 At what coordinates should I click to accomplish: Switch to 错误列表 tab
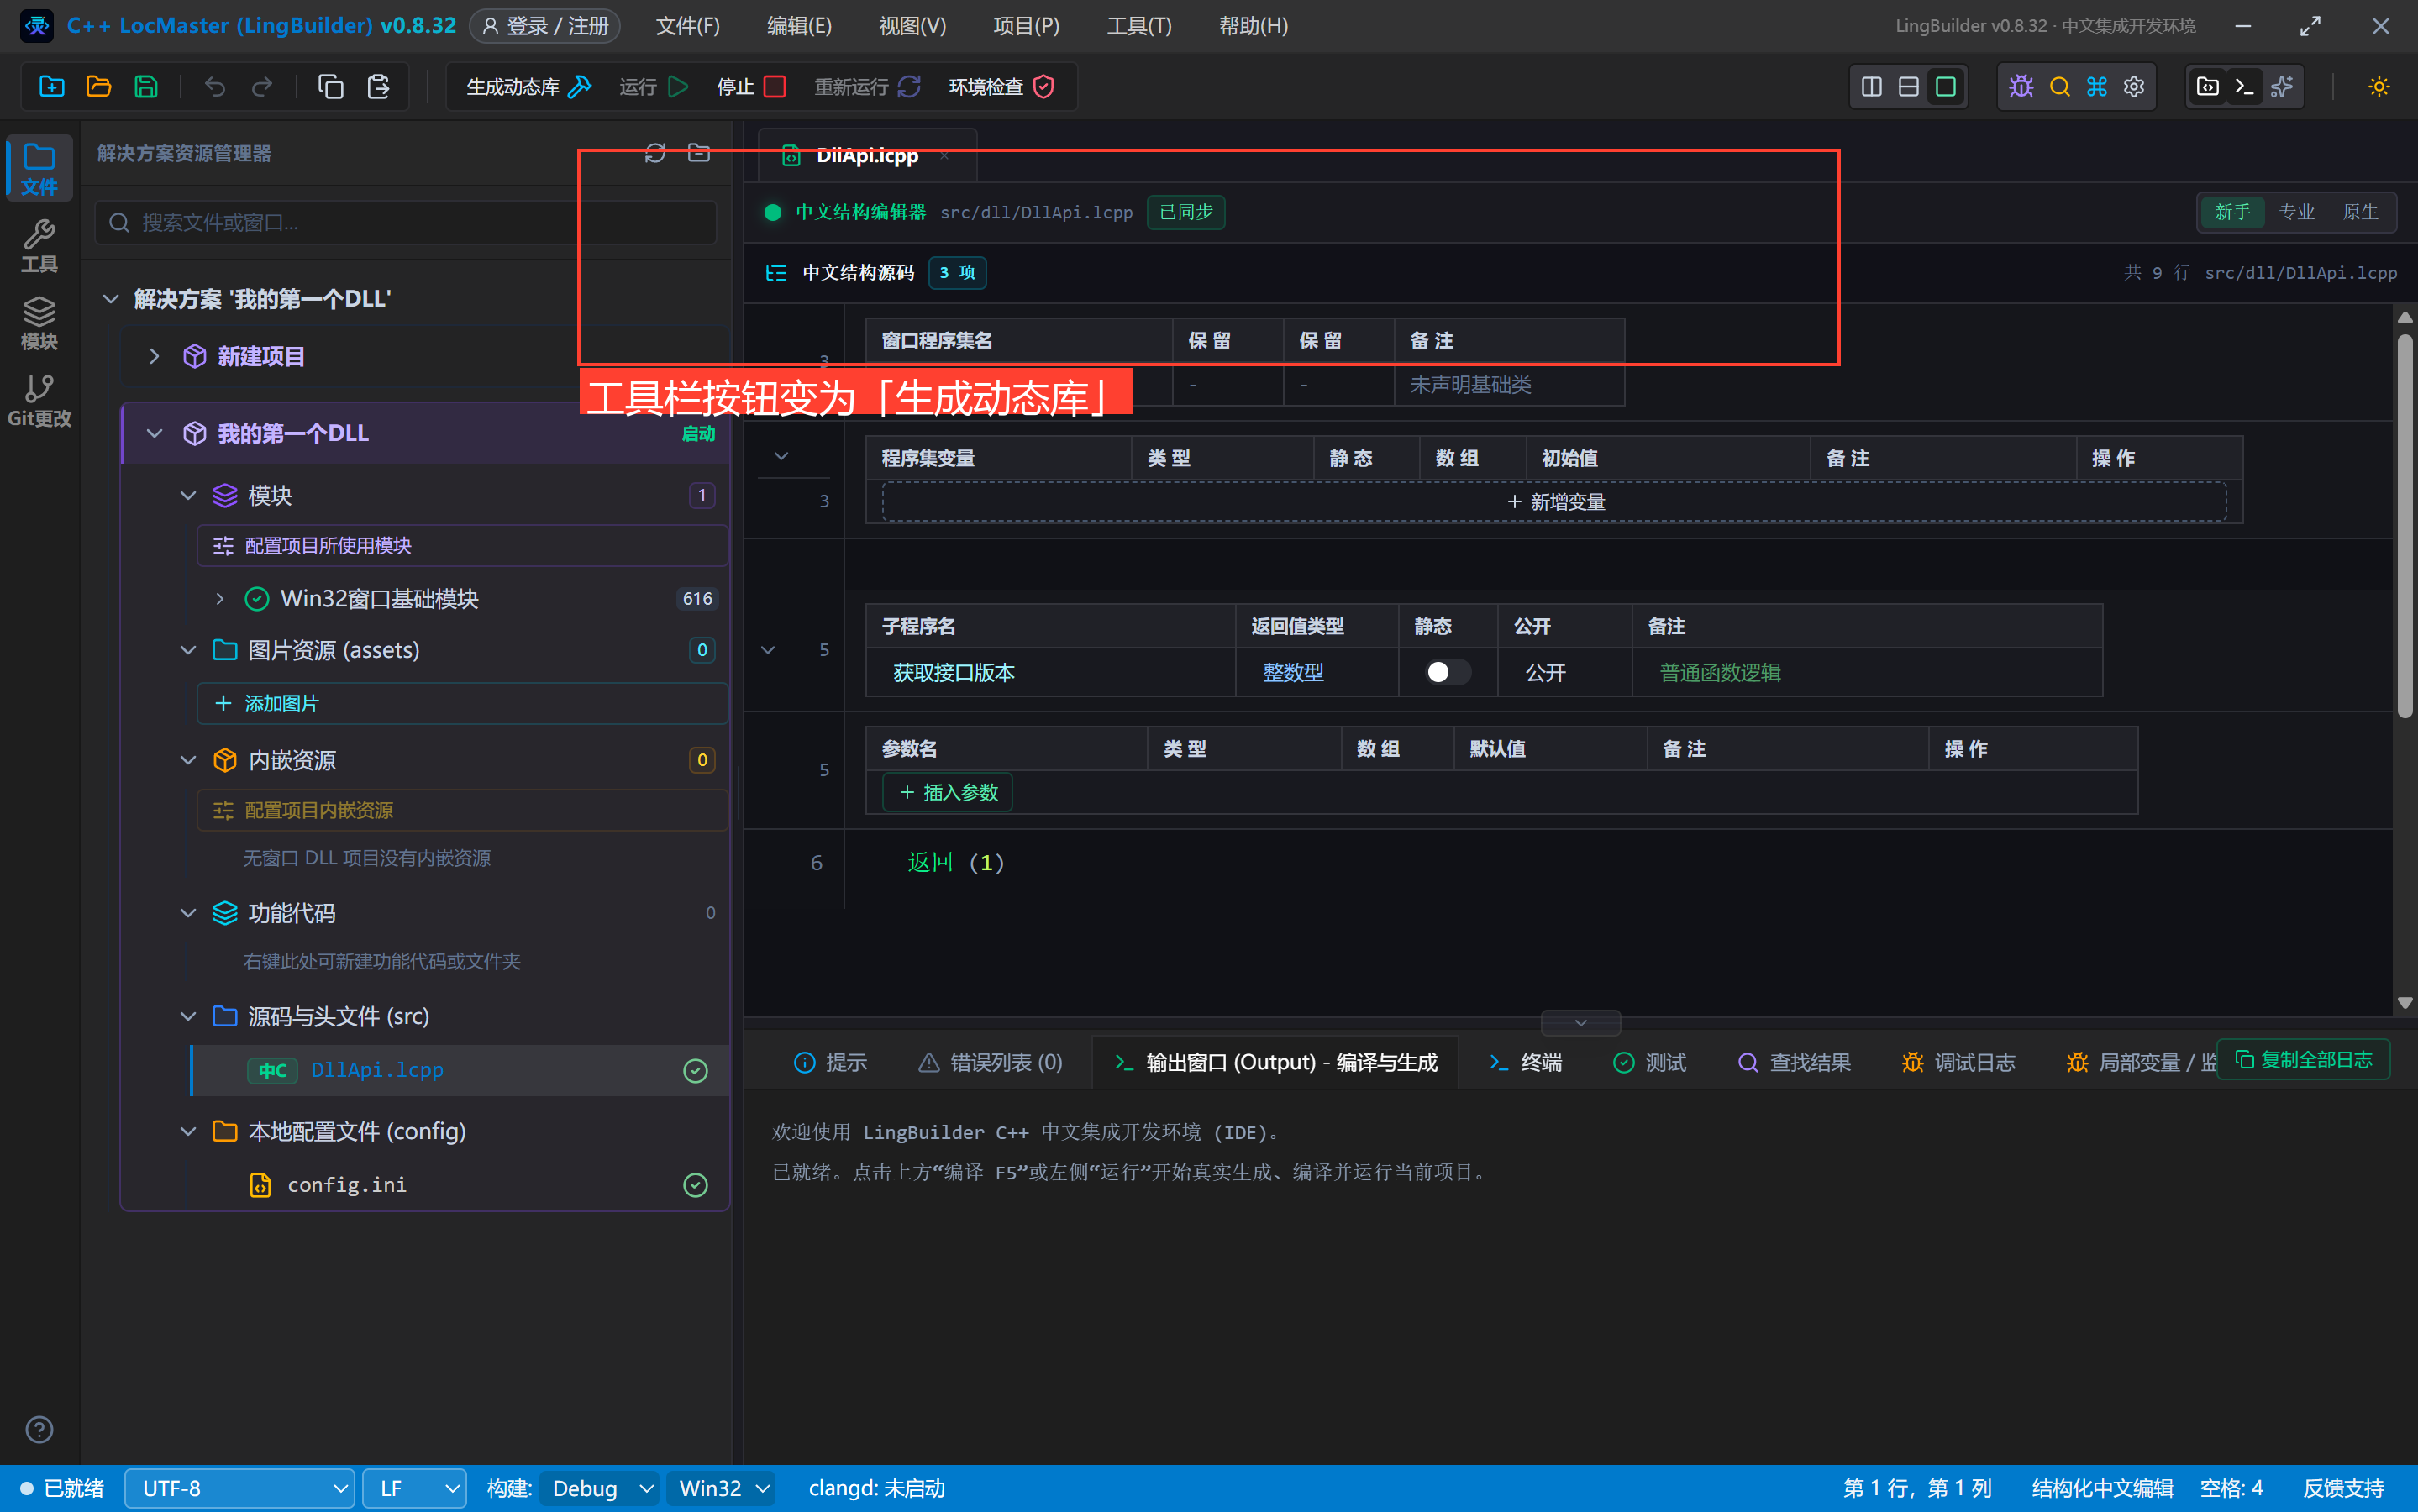(990, 1062)
